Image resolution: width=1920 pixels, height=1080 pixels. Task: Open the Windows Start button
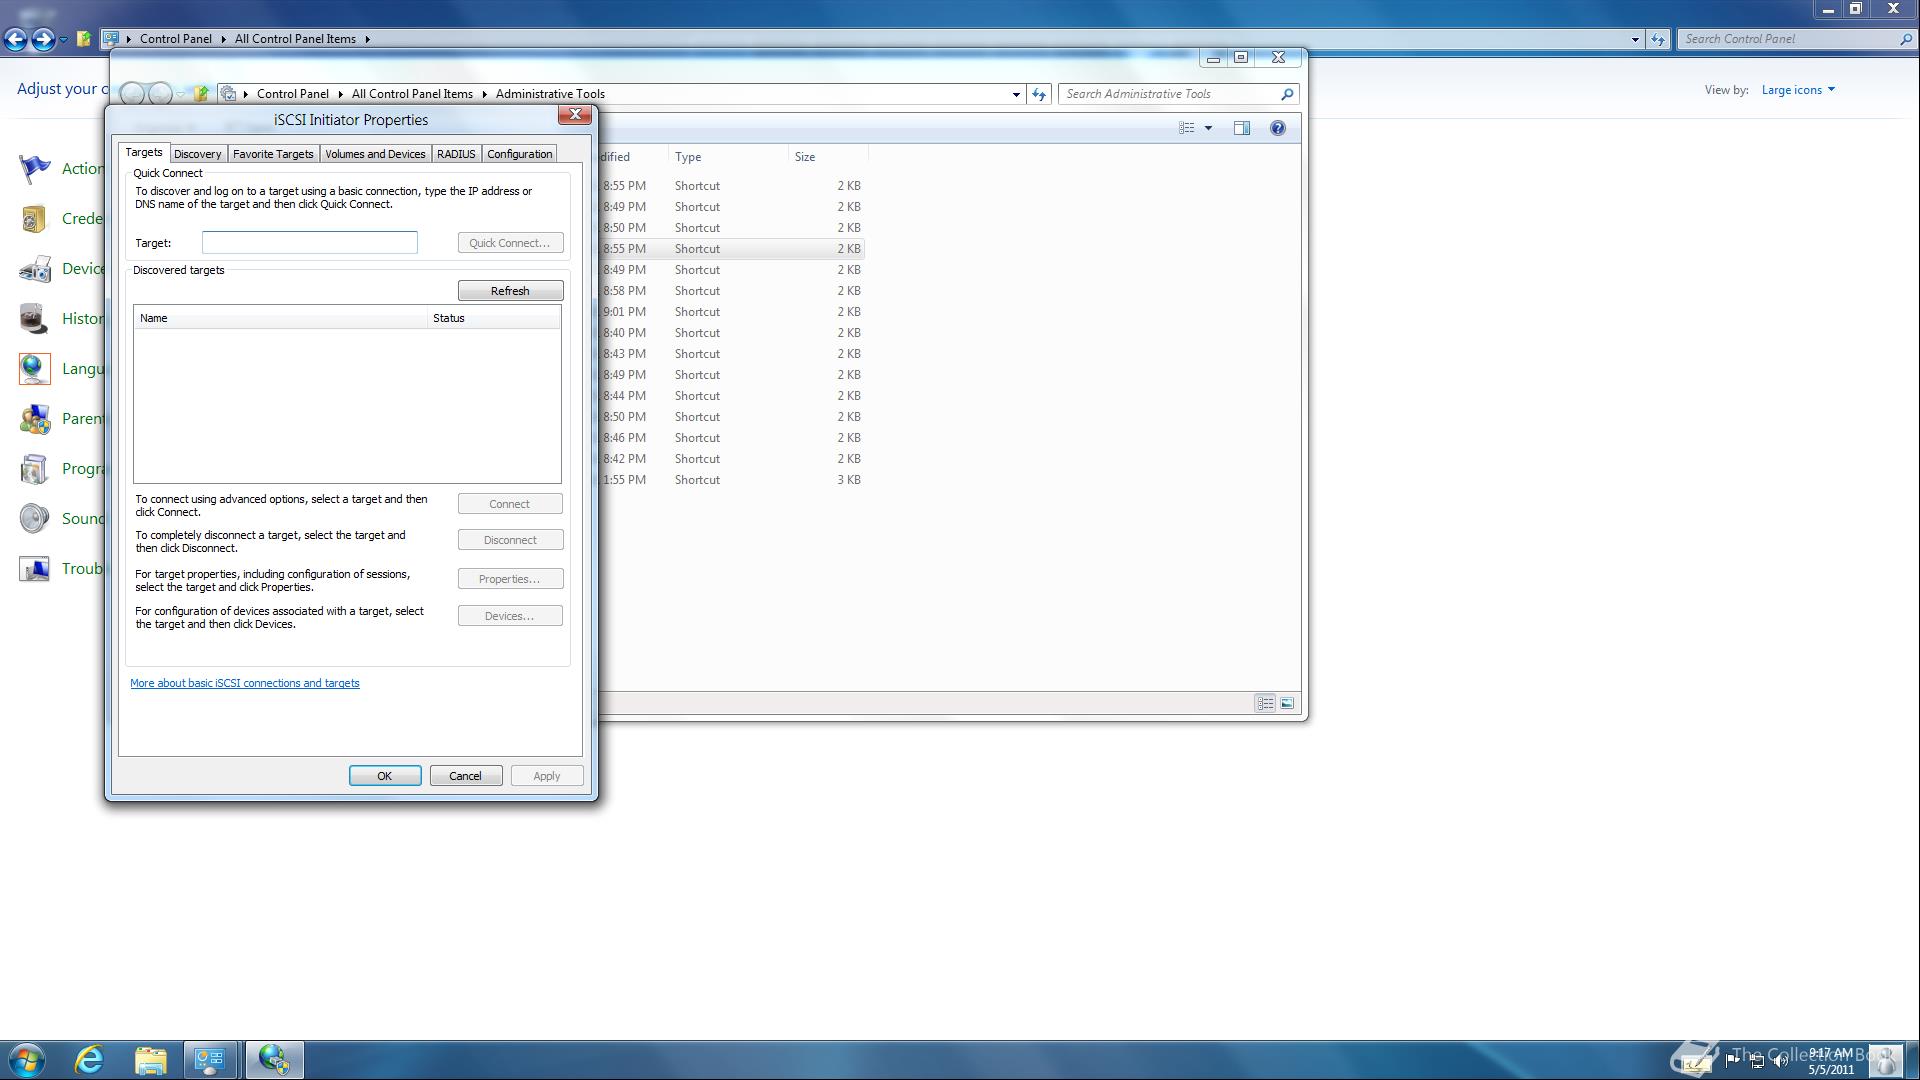(x=27, y=1060)
